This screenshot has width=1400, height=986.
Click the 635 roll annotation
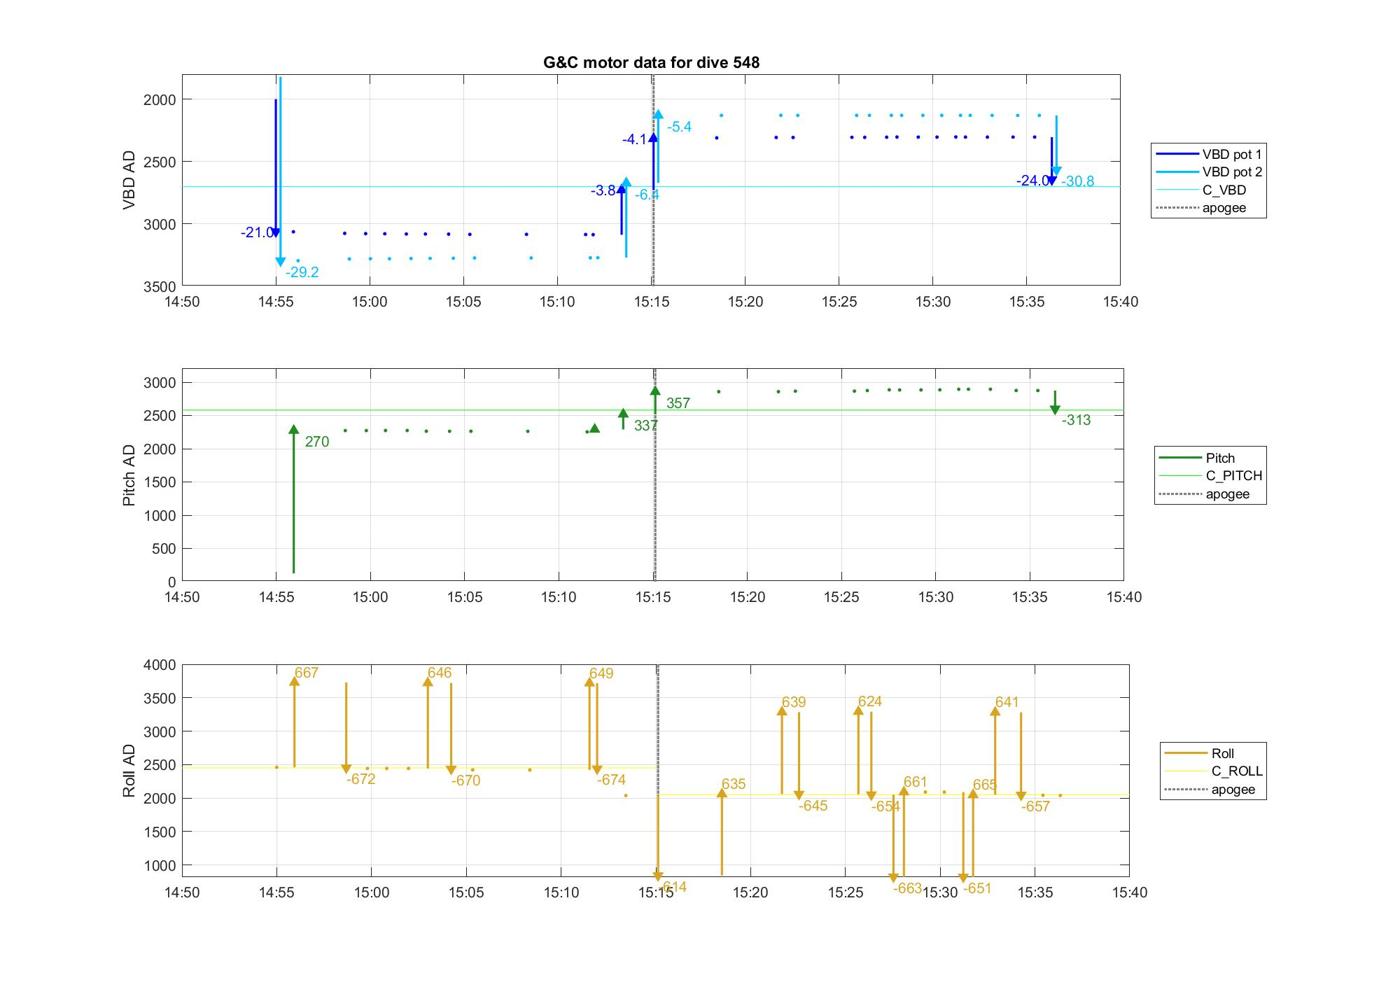pyautogui.click(x=733, y=784)
